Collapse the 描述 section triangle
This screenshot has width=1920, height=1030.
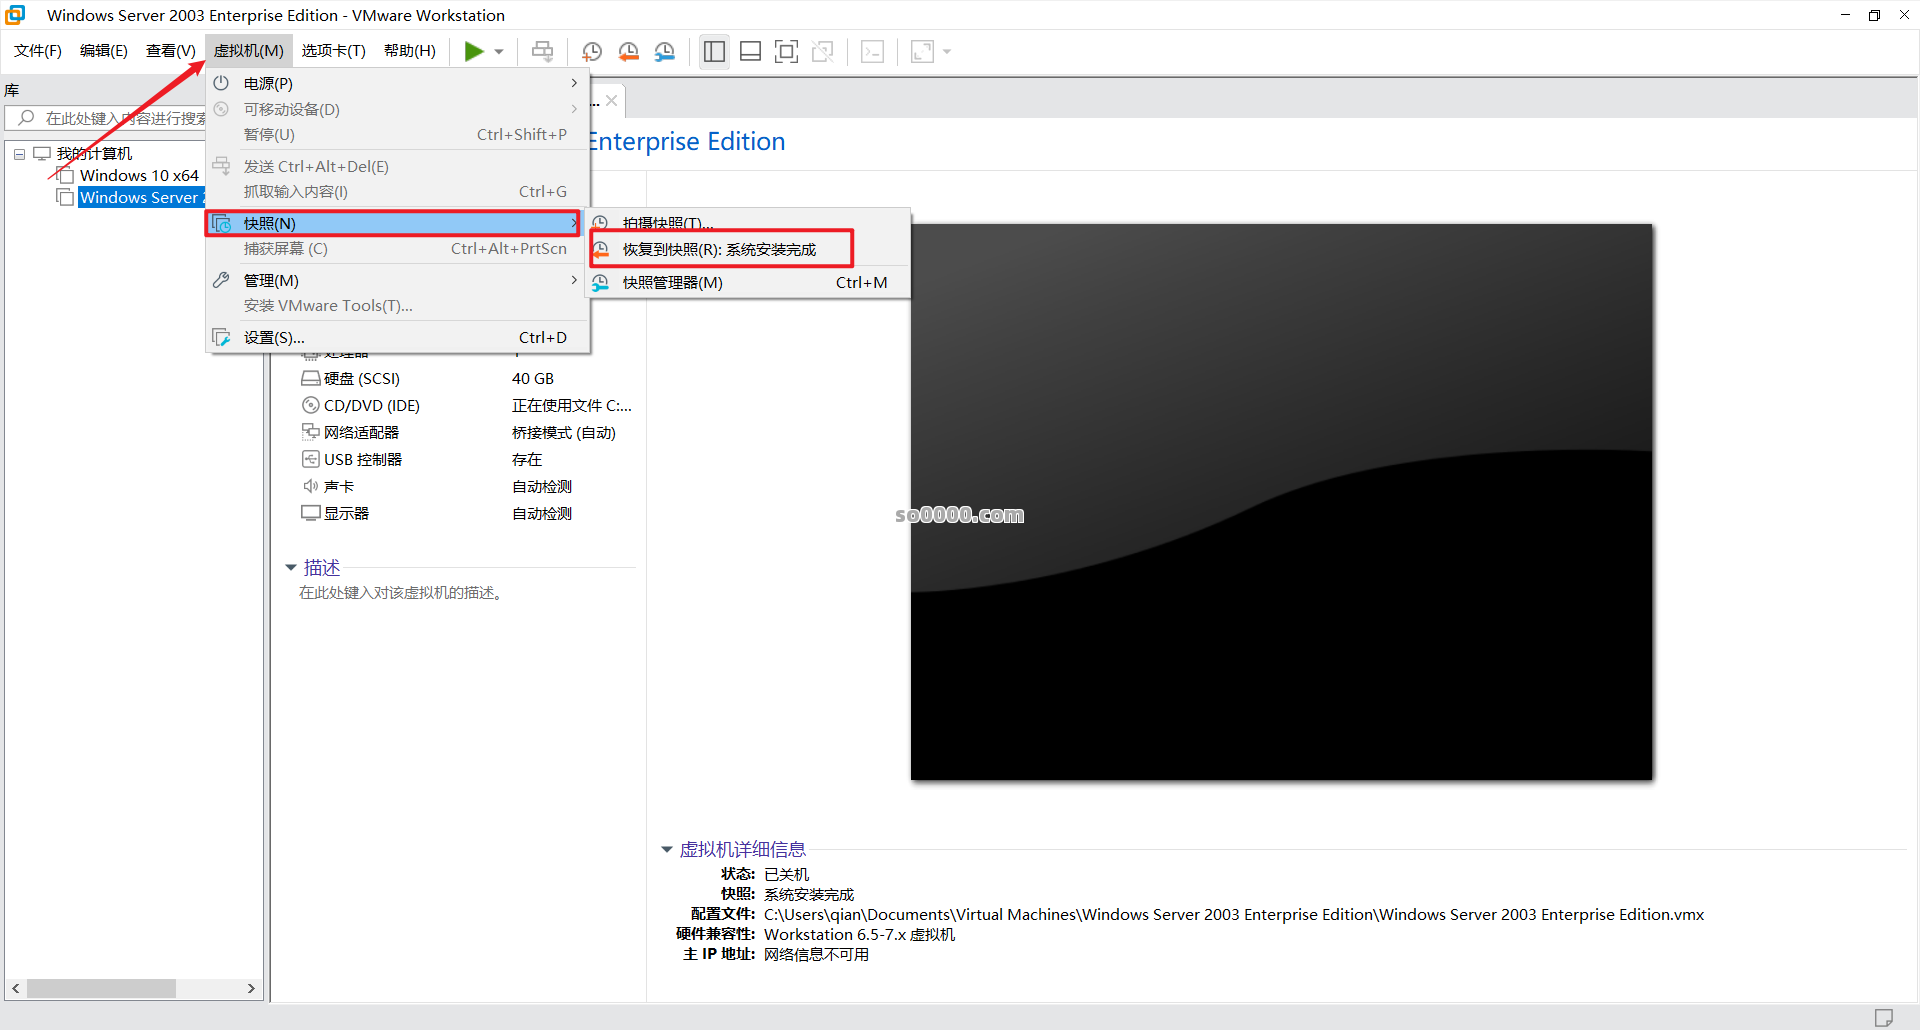291,567
